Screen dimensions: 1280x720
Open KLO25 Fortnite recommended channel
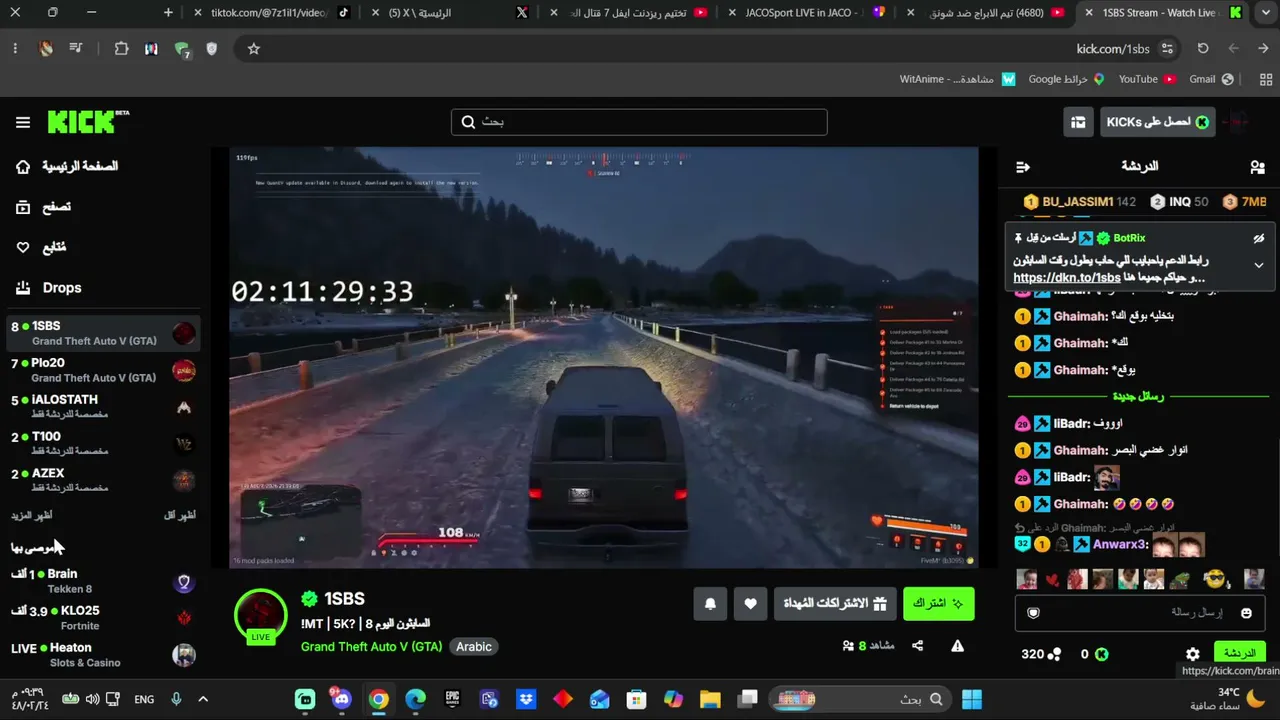pyautogui.click(x=103, y=618)
